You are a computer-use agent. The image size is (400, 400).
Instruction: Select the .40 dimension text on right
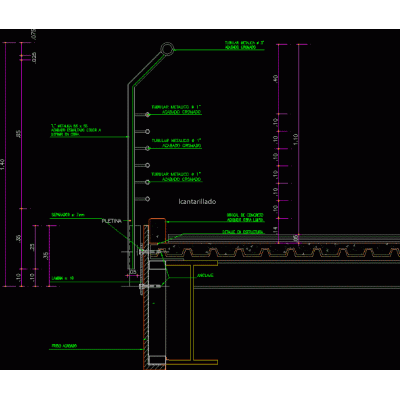pos(275,79)
